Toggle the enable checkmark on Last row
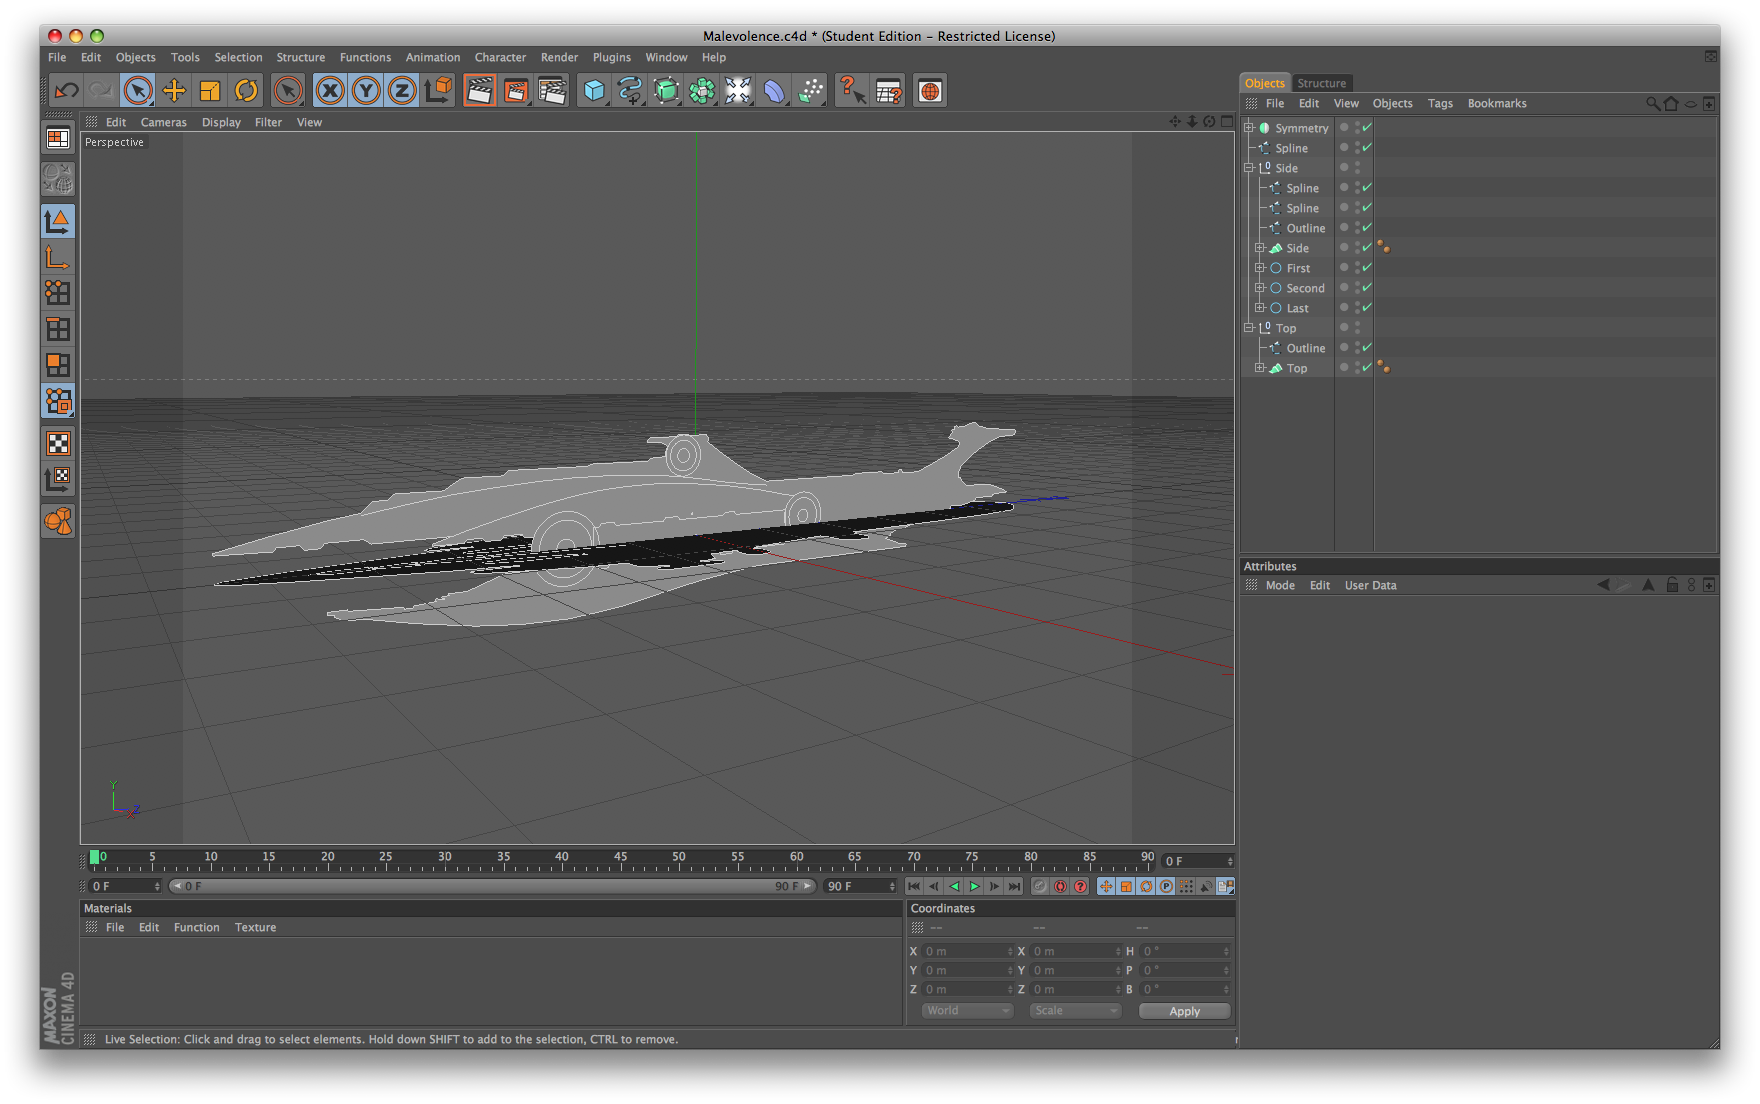This screenshot has height=1104, width=1760. coord(1367,308)
